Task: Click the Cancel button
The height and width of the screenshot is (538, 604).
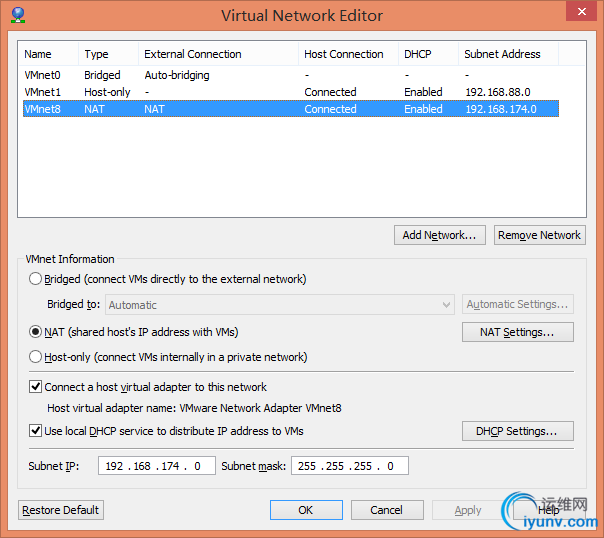Action: (387, 510)
